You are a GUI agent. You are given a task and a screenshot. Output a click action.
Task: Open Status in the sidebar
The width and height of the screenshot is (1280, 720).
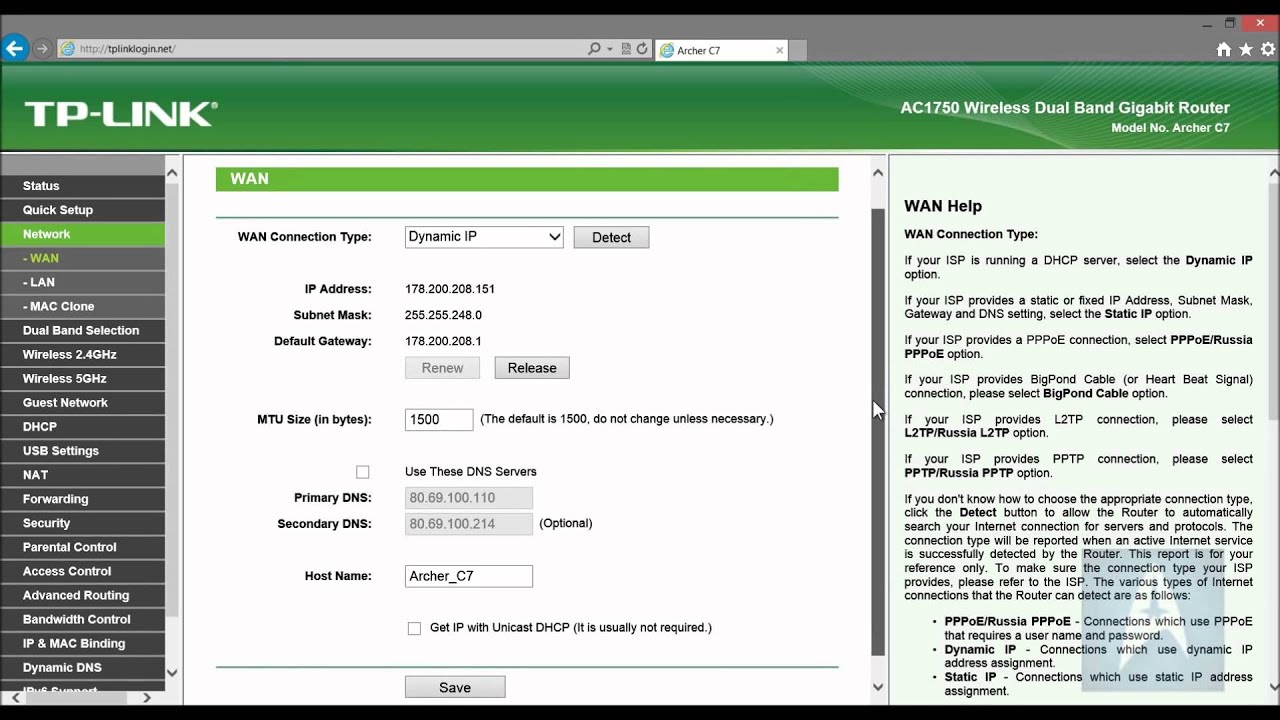pos(82,186)
